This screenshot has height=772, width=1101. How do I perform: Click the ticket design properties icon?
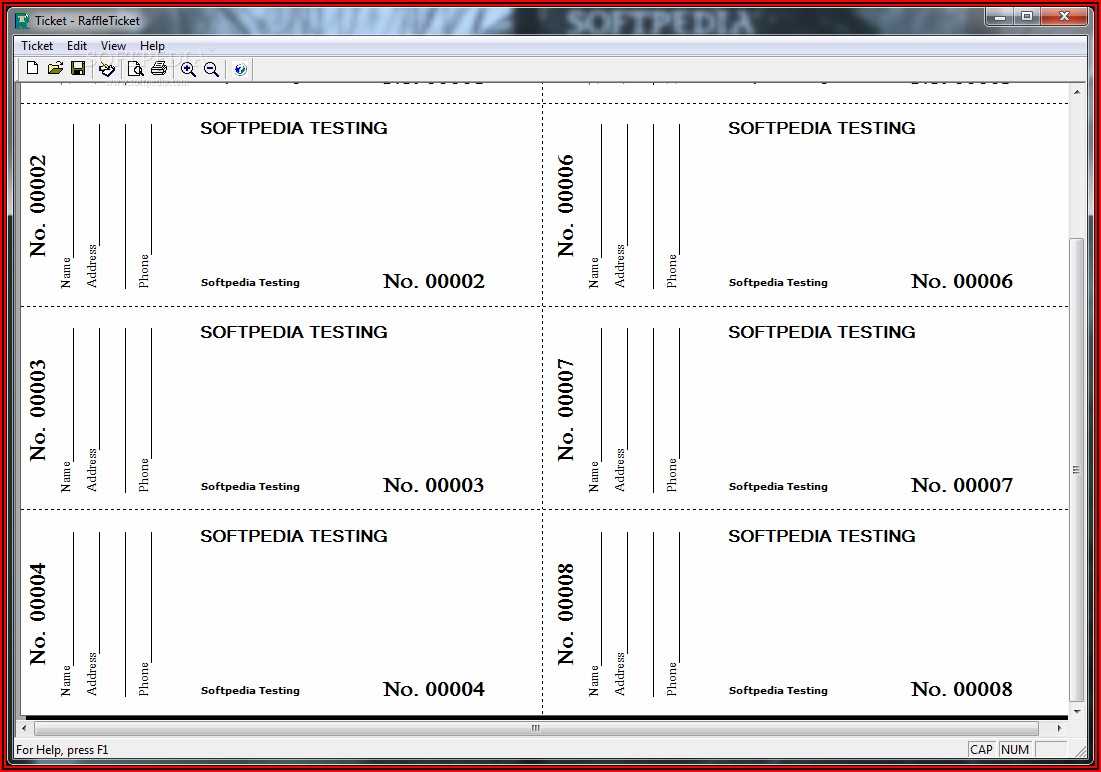click(107, 69)
